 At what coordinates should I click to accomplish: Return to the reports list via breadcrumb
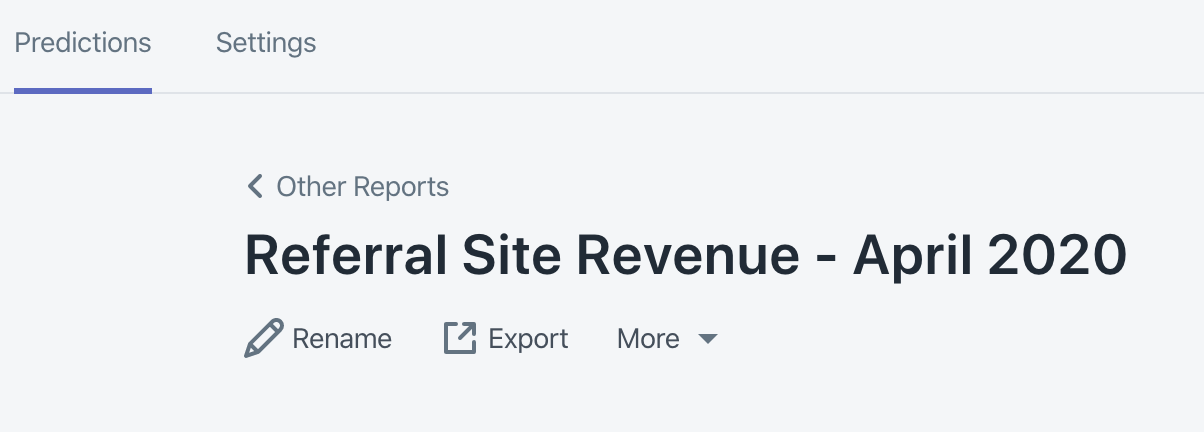[x=348, y=186]
